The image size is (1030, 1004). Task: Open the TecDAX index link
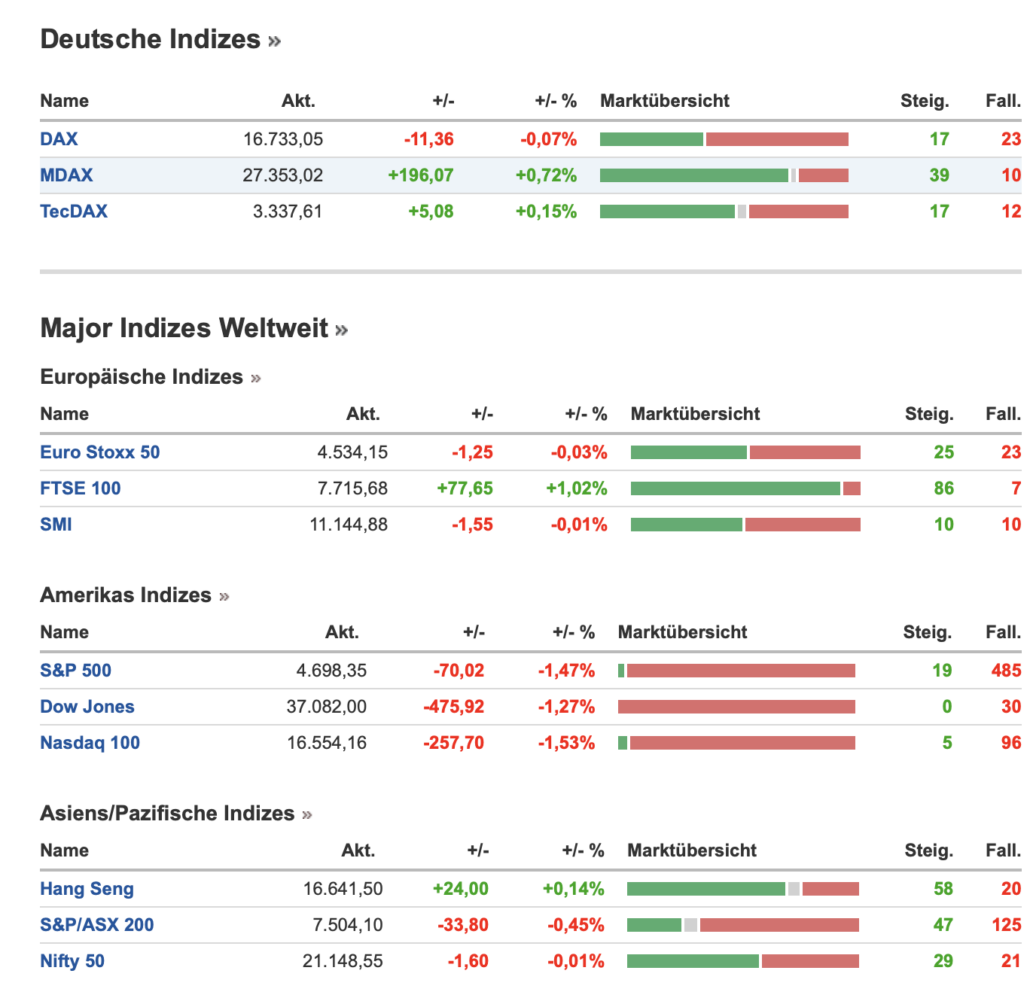(74, 212)
